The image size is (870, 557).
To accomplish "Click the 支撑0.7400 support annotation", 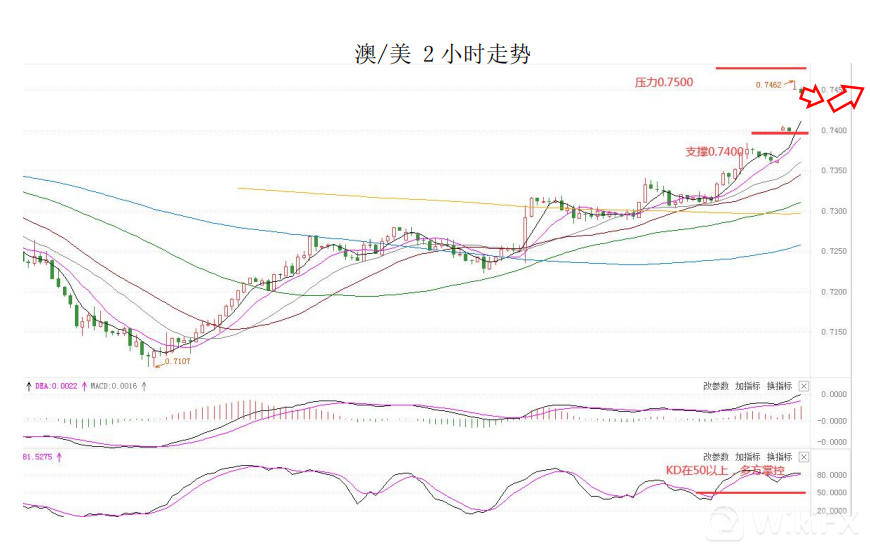I will (x=714, y=152).
